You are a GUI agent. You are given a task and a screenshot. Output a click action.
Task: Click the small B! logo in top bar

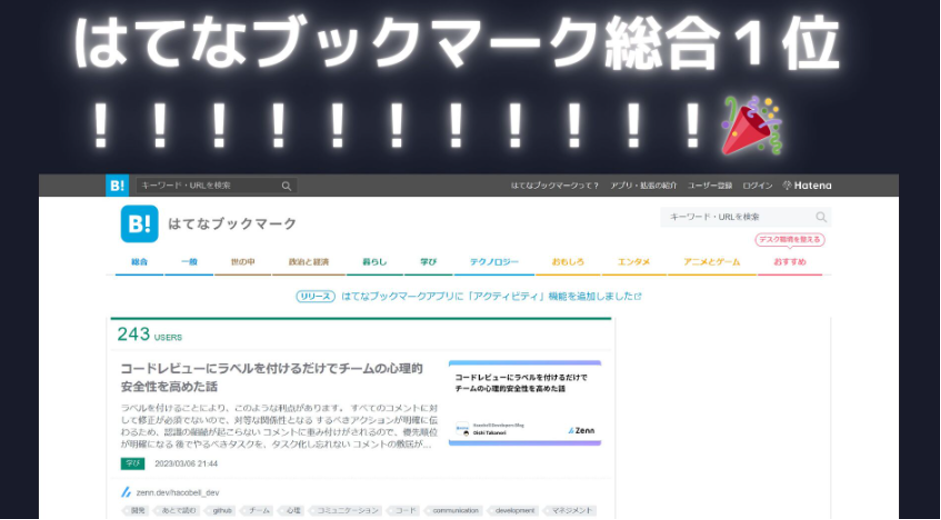tap(117, 185)
